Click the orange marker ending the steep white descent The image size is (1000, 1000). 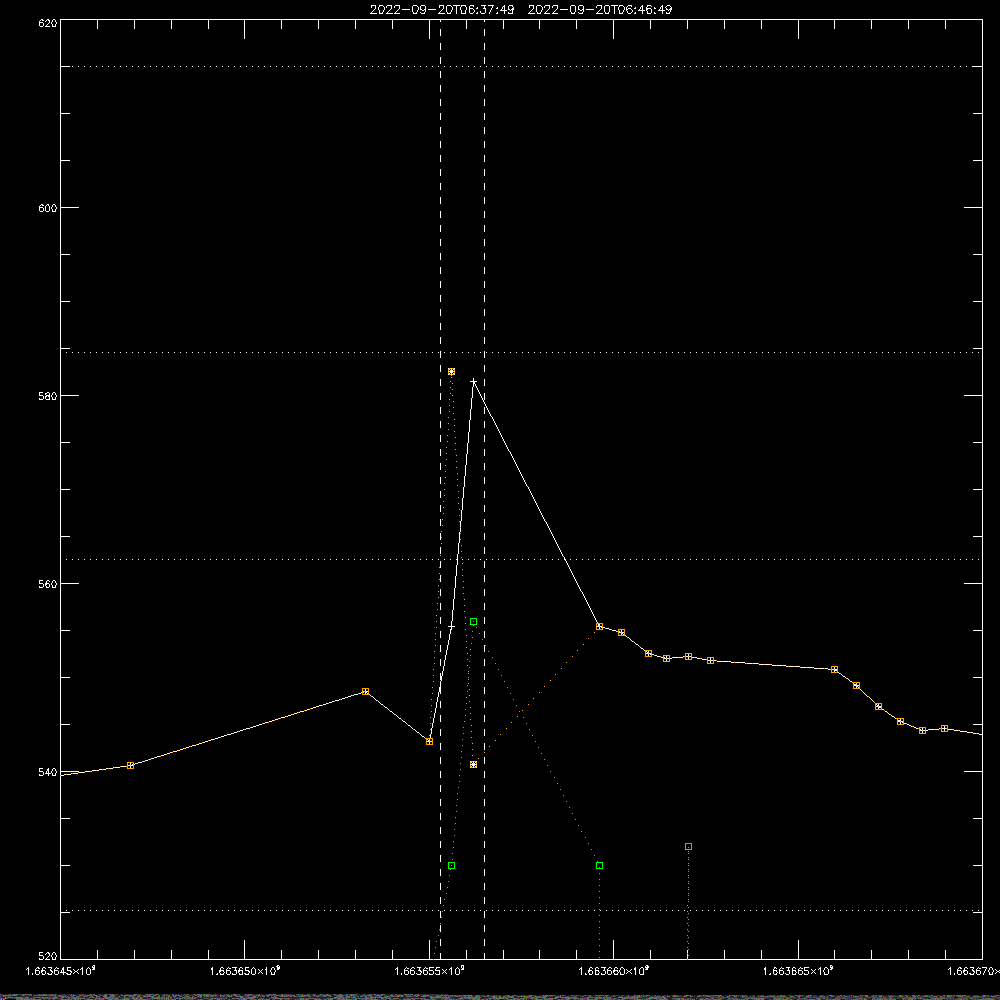(x=599, y=627)
